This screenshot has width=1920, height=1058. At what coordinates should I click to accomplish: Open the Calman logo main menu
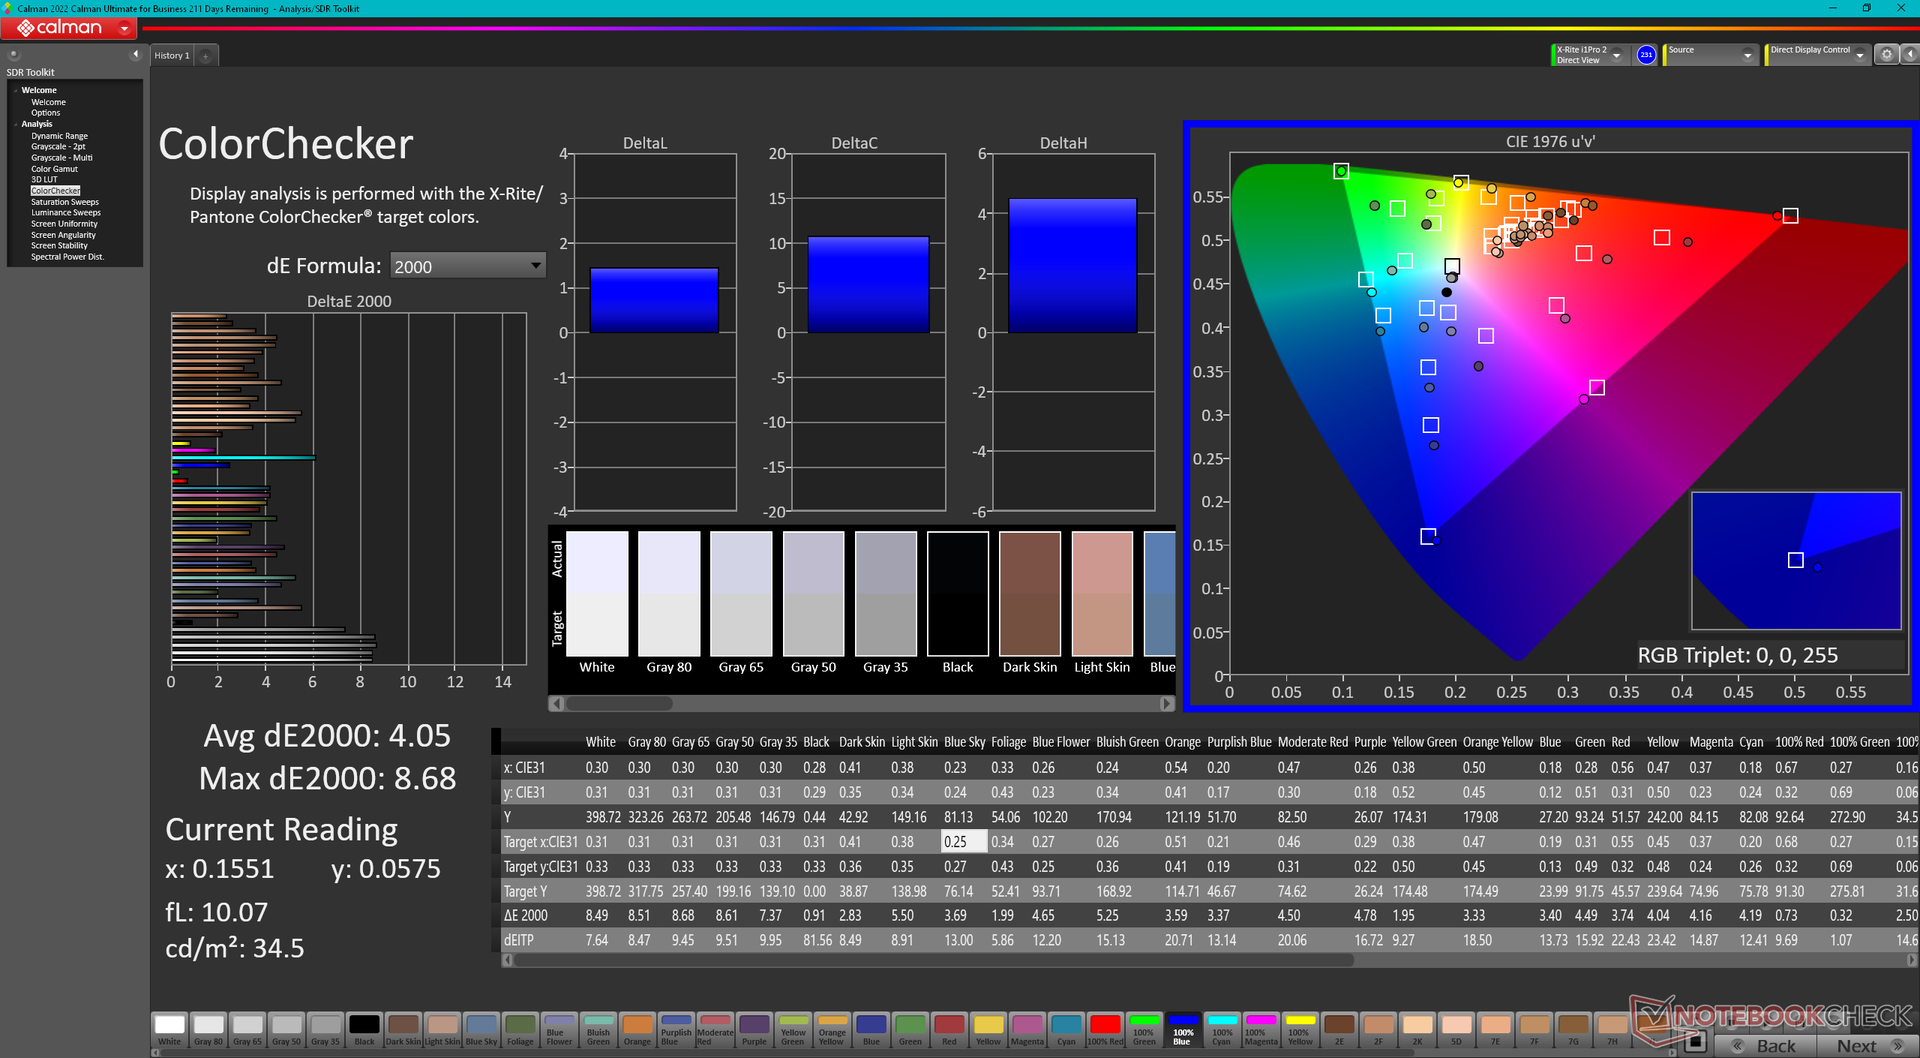click(x=69, y=28)
